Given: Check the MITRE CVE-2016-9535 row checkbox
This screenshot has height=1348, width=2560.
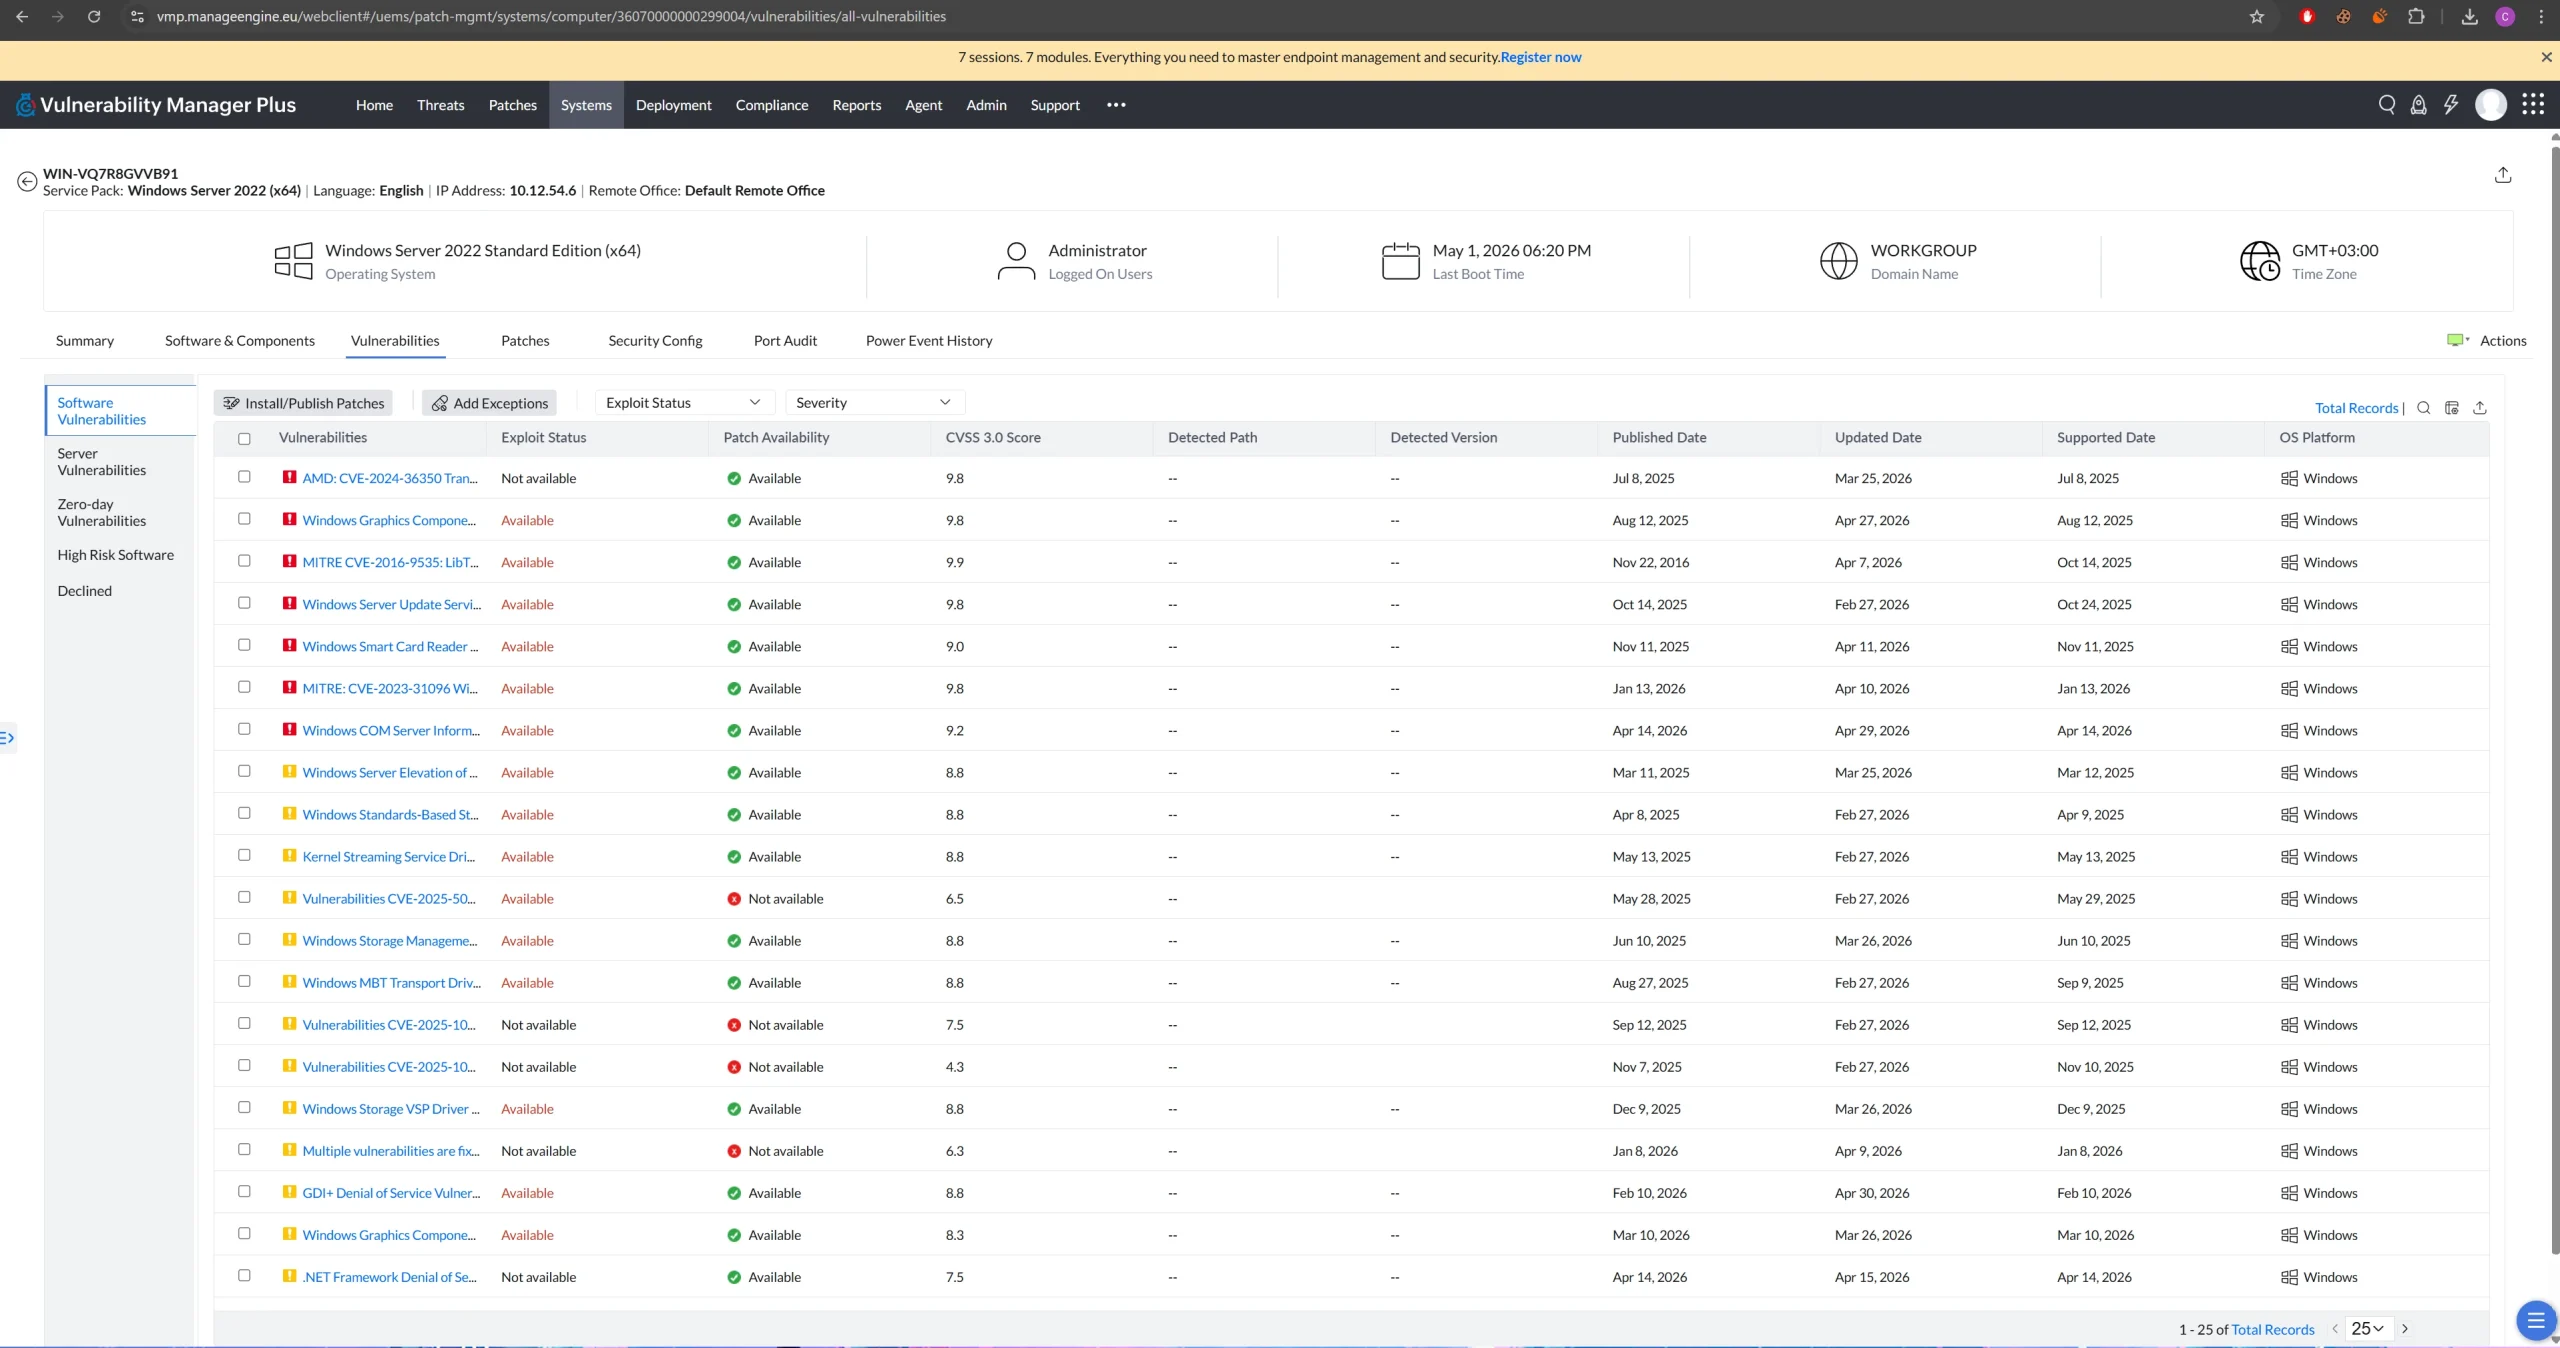Looking at the screenshot, I should 244,561.
